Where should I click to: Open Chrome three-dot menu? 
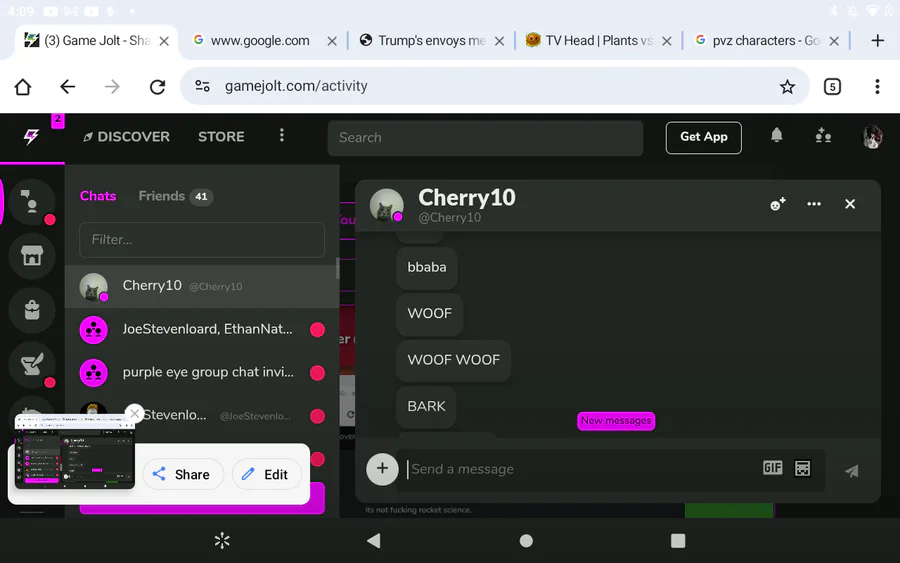pyautogui.click(x=877, y=87)
